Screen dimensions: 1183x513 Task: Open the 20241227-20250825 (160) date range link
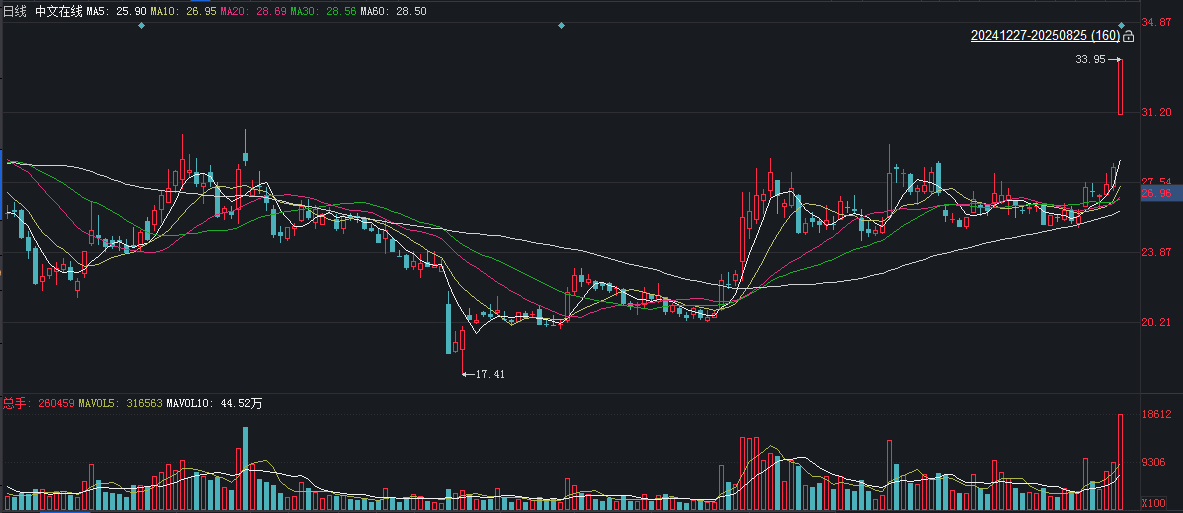pos(1045,36)
